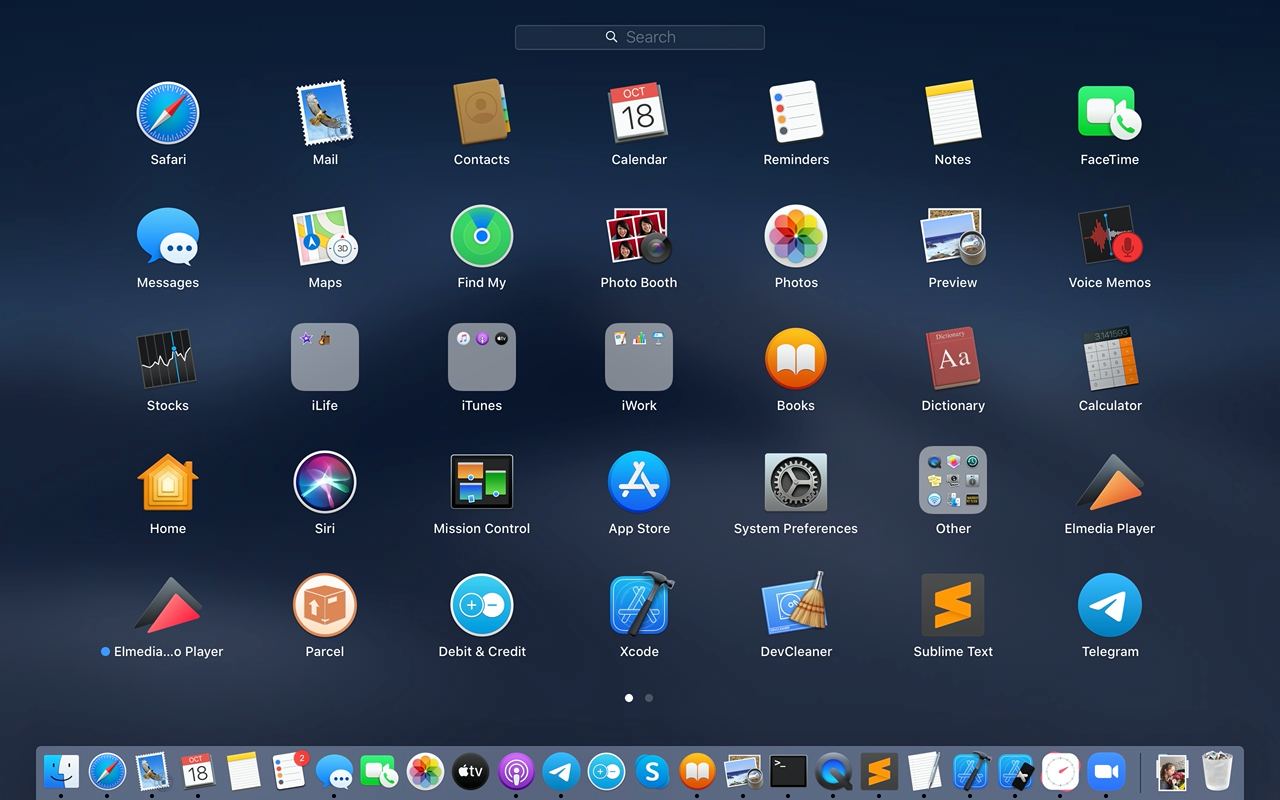Open the Elmedia...o Player with red icon

click(168, 605)
